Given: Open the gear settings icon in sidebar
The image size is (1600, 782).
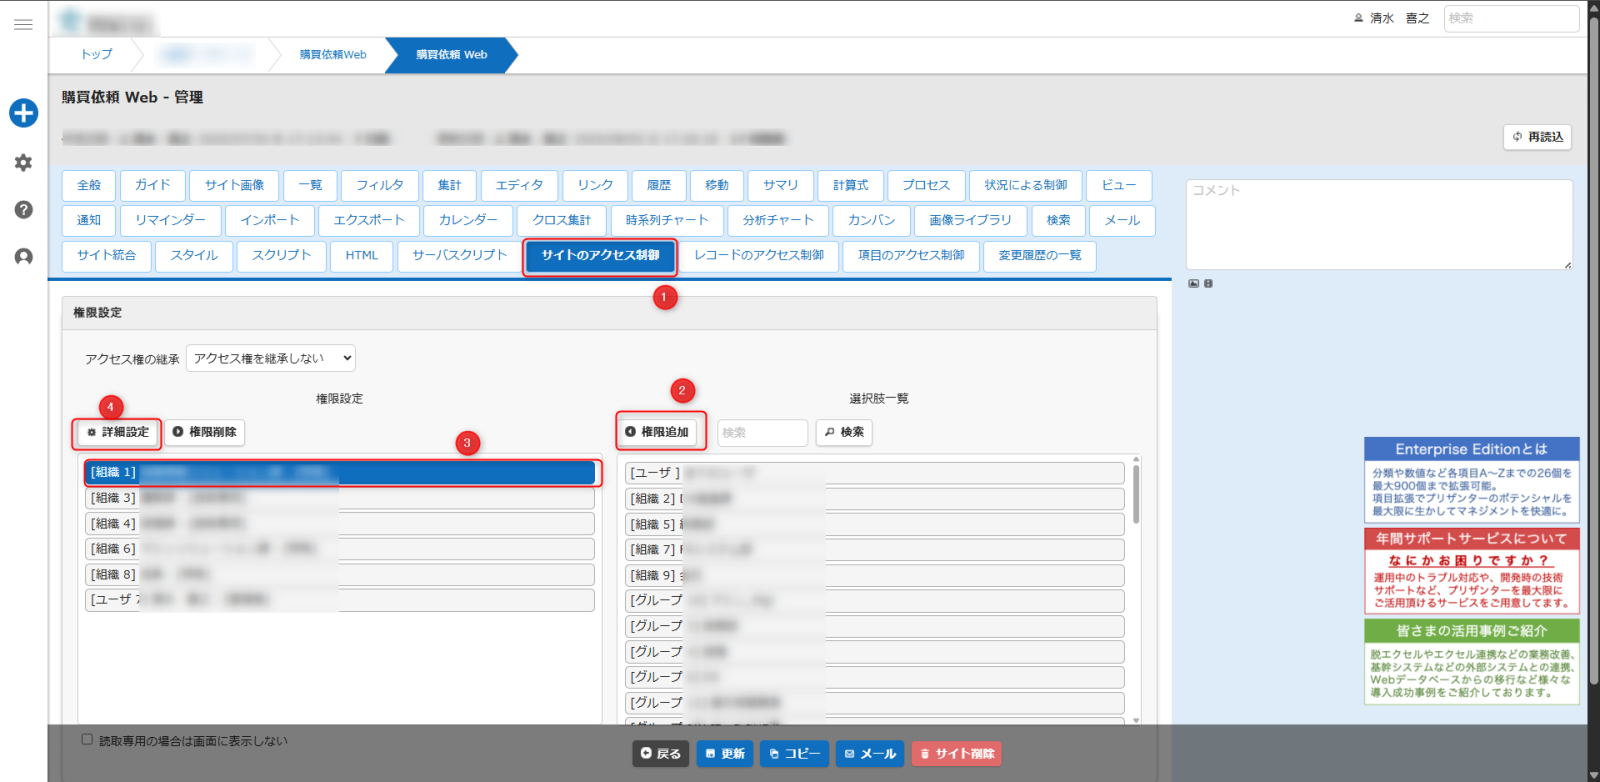Looking at the screenshot, I should pyautogui.click(x=23, y=162).
